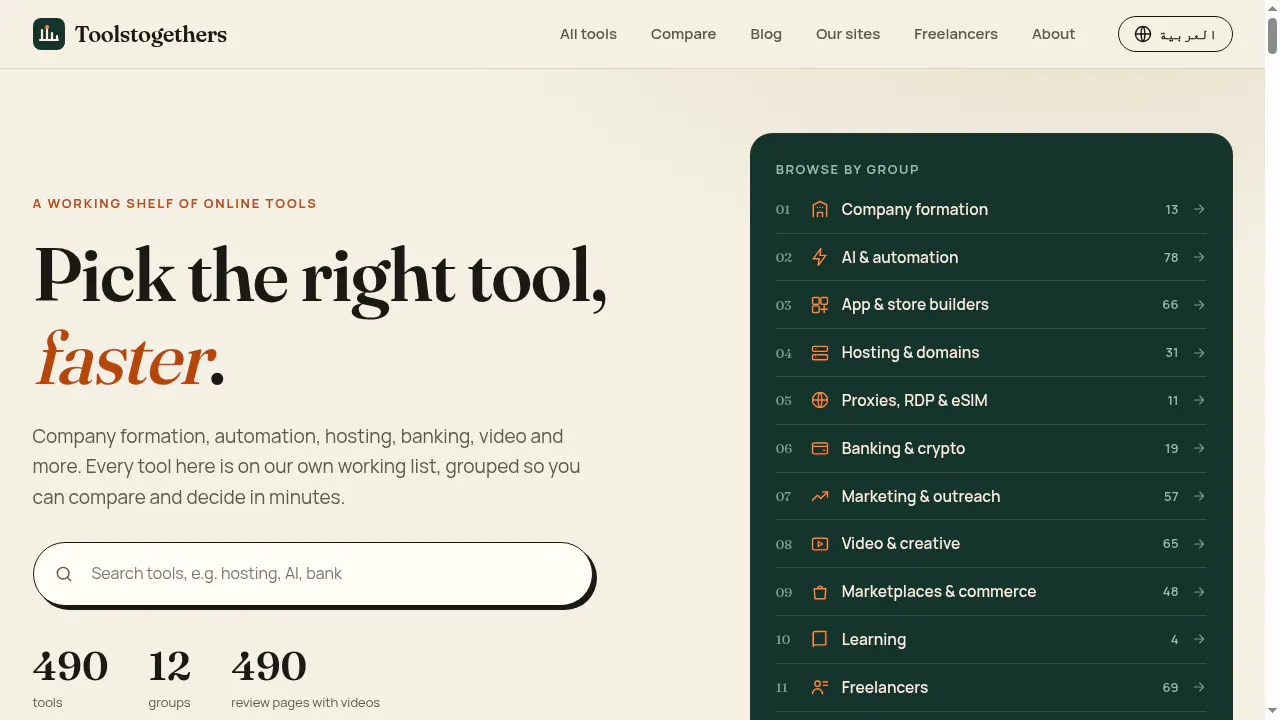Click the review pages with videos label
Viewport: 1280px width, 720px height.
tap(305, 703)
